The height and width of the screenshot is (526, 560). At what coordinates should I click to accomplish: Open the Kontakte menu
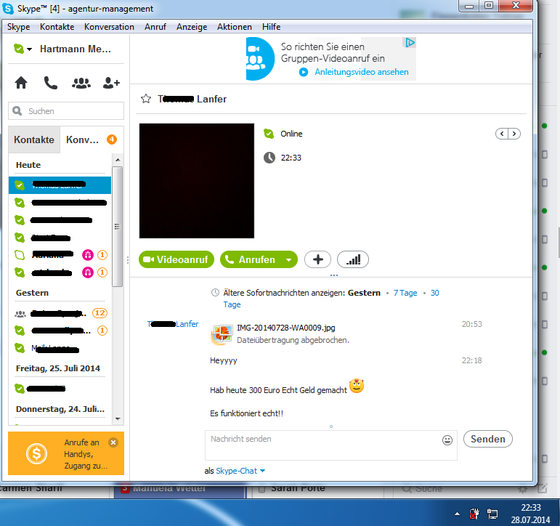(57, 27)
